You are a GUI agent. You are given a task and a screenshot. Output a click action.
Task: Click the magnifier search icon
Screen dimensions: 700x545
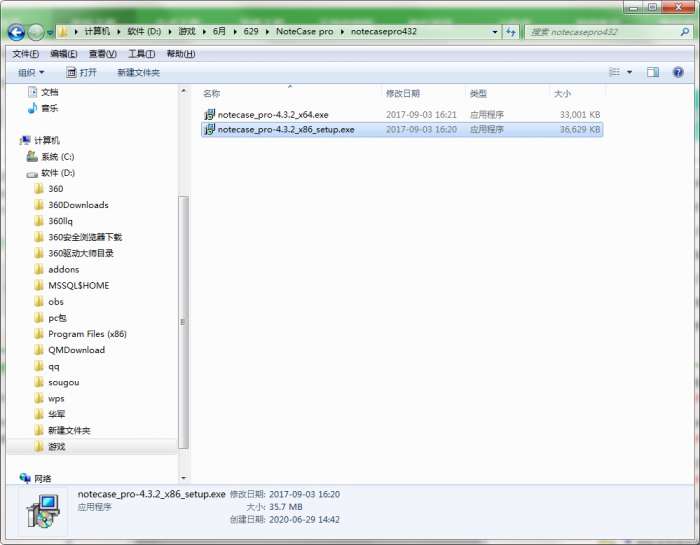[x=685, y=32]
